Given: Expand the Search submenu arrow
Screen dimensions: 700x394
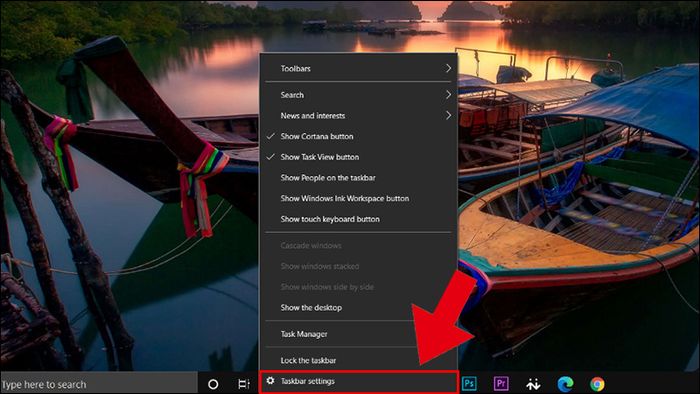Looking at the screenshot, I should (x=448, y=95).
